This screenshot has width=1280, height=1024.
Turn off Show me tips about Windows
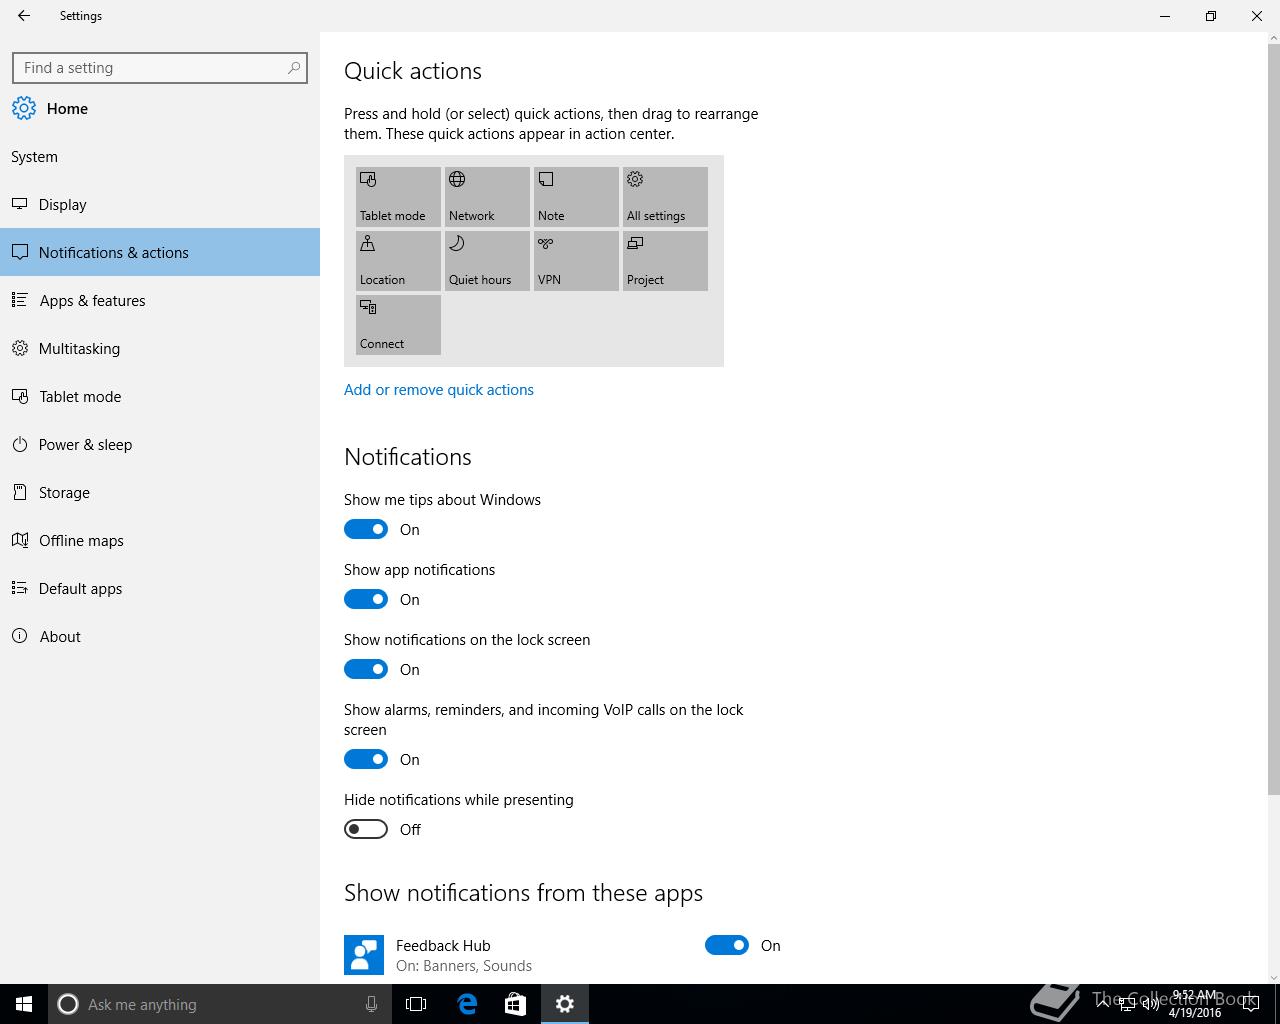[366, 529]
